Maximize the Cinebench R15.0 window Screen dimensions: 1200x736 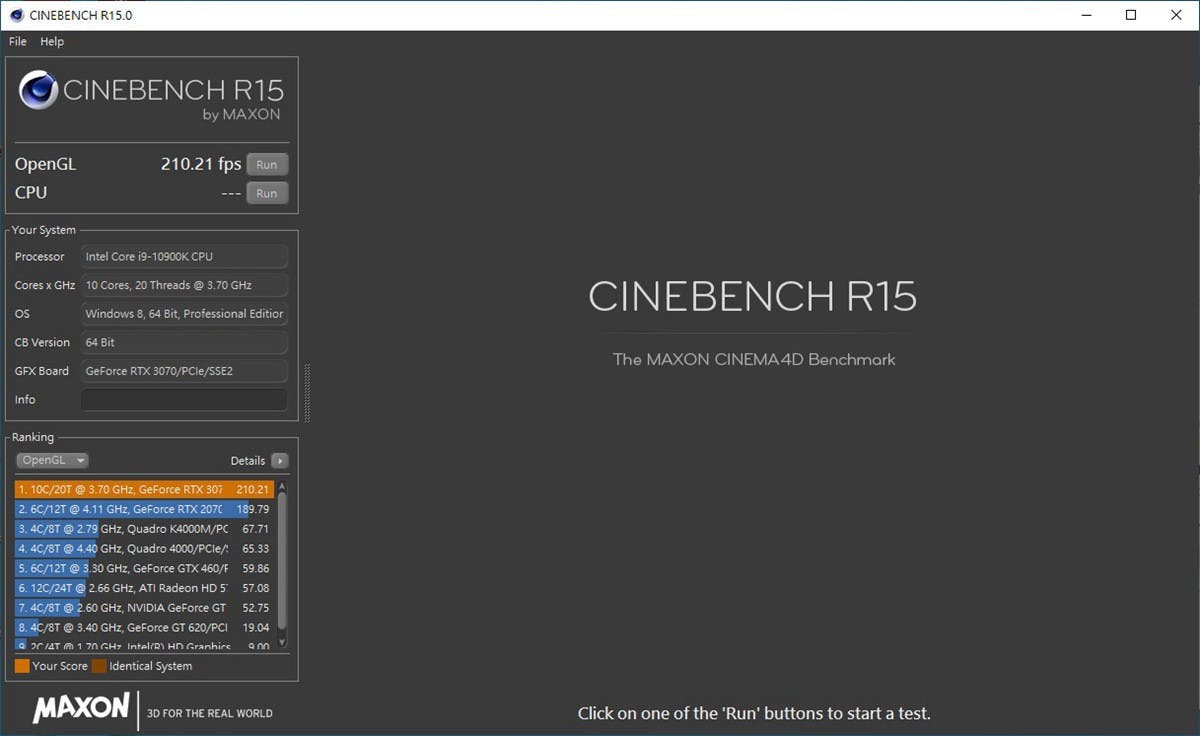tap(1131, 15)
